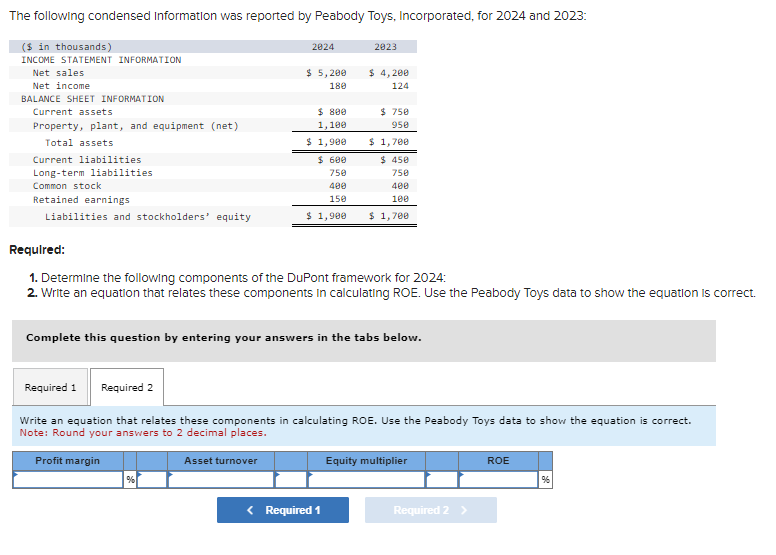Click the 2024 current assets value $ 800
This screenshot has width=776, height=555.
332,112
